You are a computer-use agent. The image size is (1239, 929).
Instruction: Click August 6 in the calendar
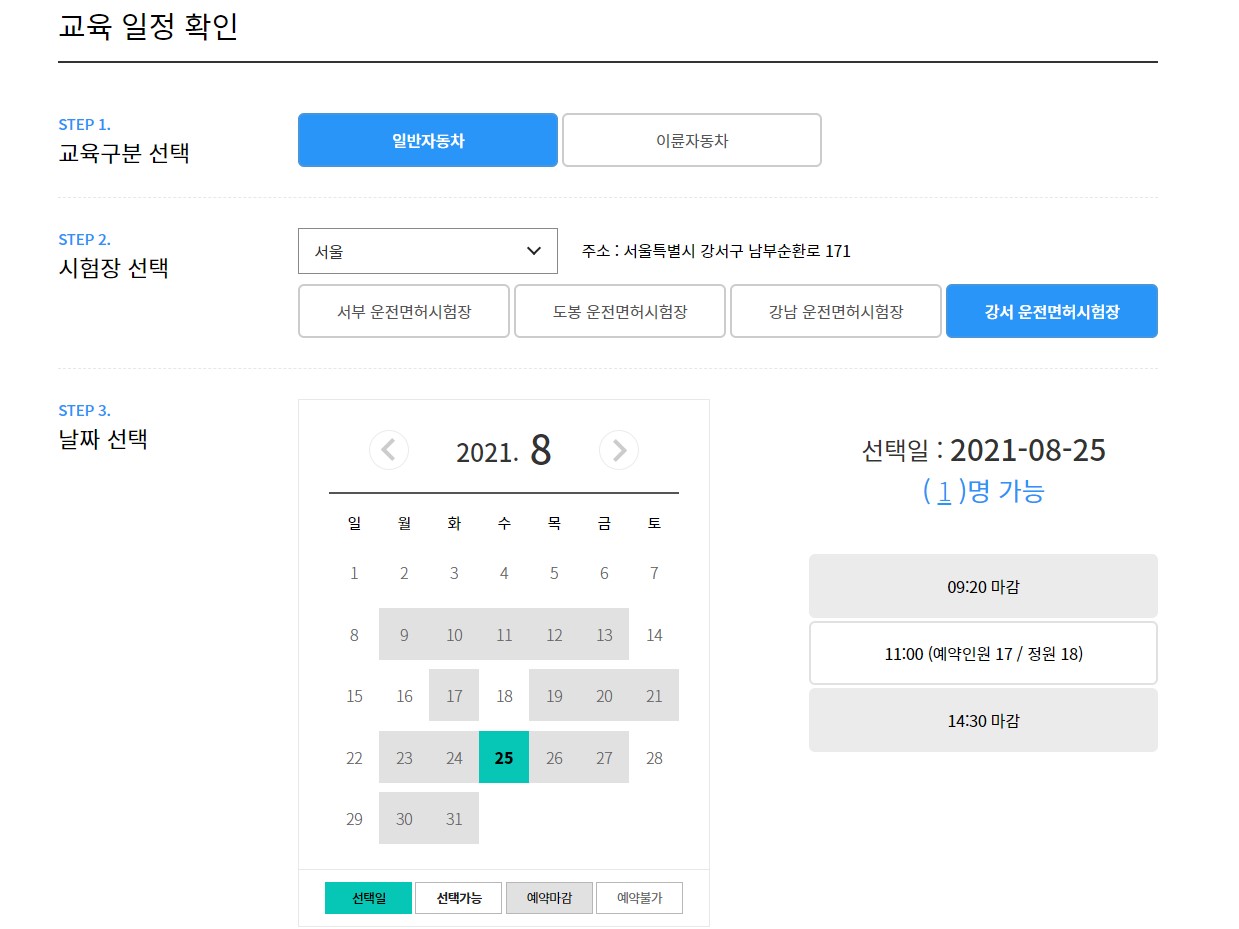pos(604,573)
